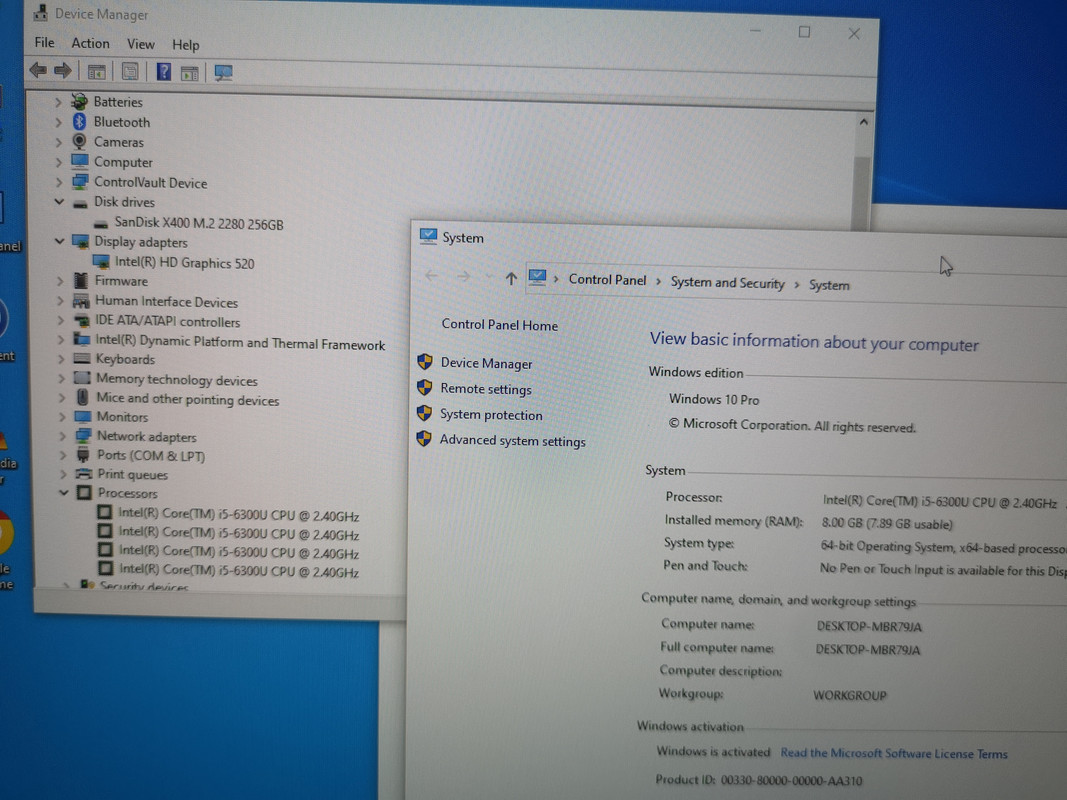Select Intel(R) Dynamic Platform and Thermal Framework
Image resolution: width=1067 pixels, height=800 pixels.
pyautogui.click(x=240, y=343)
